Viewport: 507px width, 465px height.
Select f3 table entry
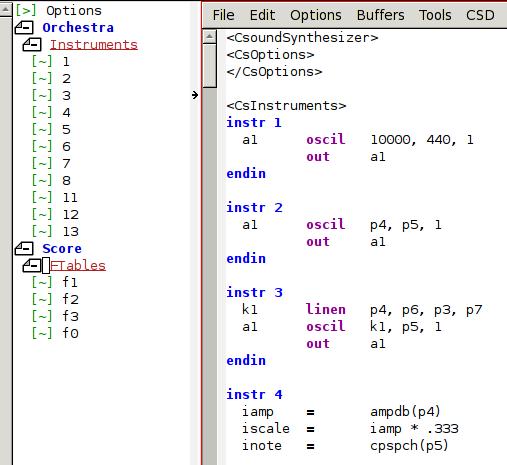71,316
